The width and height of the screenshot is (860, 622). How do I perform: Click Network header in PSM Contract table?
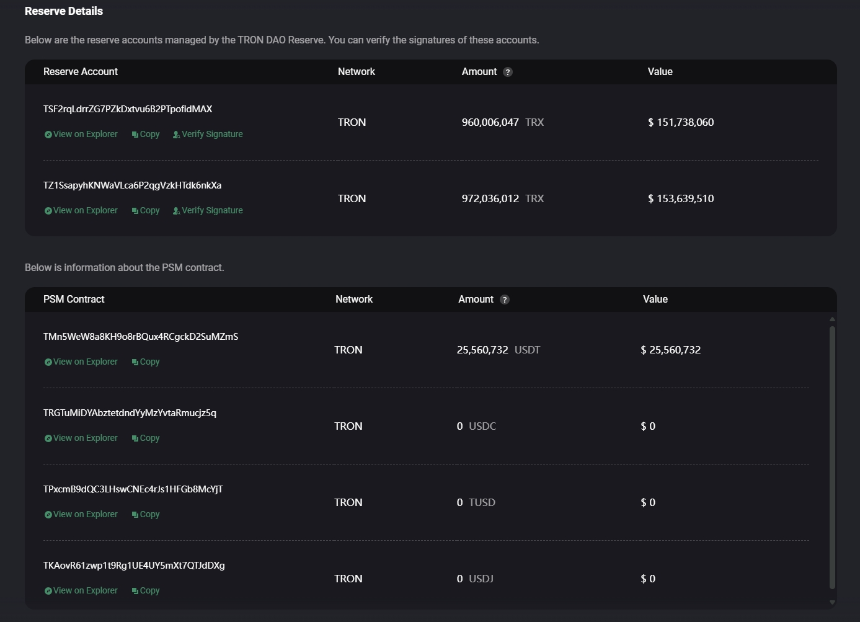tap(354, 299)
